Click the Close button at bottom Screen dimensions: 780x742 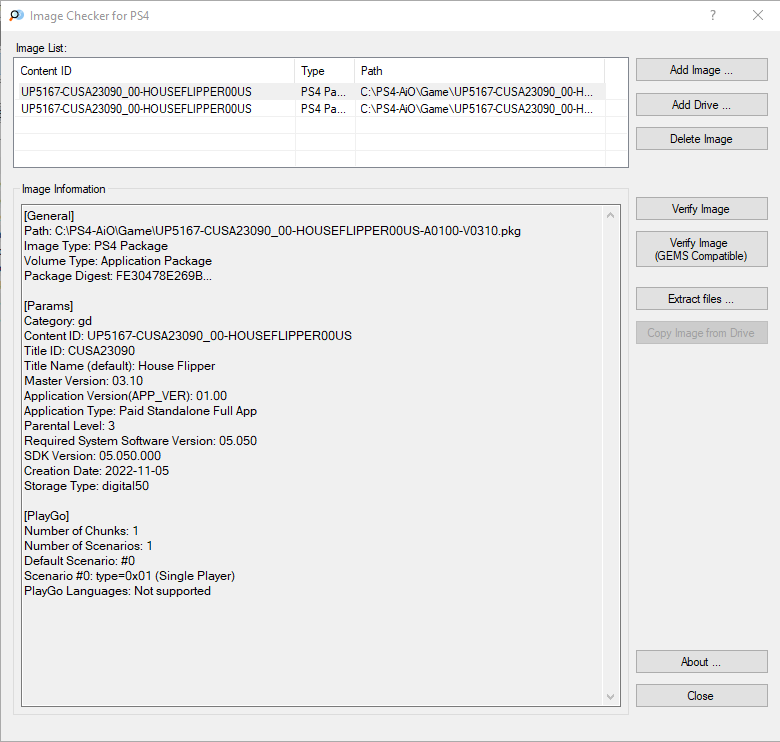(x=701, y=696)
